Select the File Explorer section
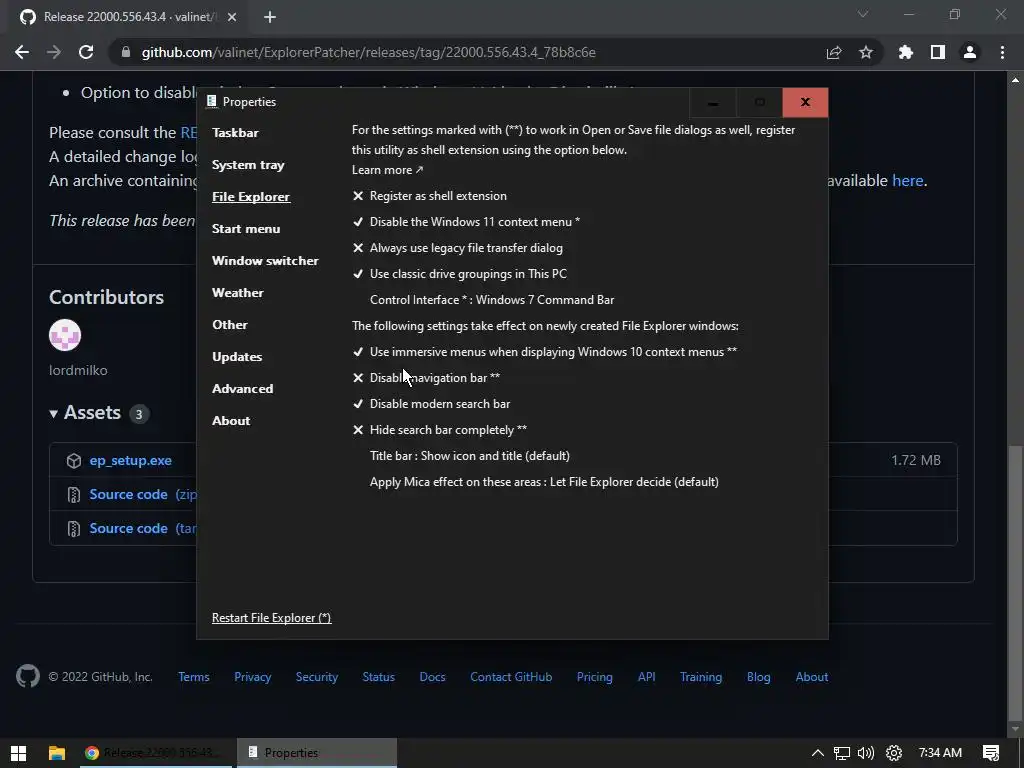Screen dimensions: 1024x768 pyautogui.click(x=251, y=197)
